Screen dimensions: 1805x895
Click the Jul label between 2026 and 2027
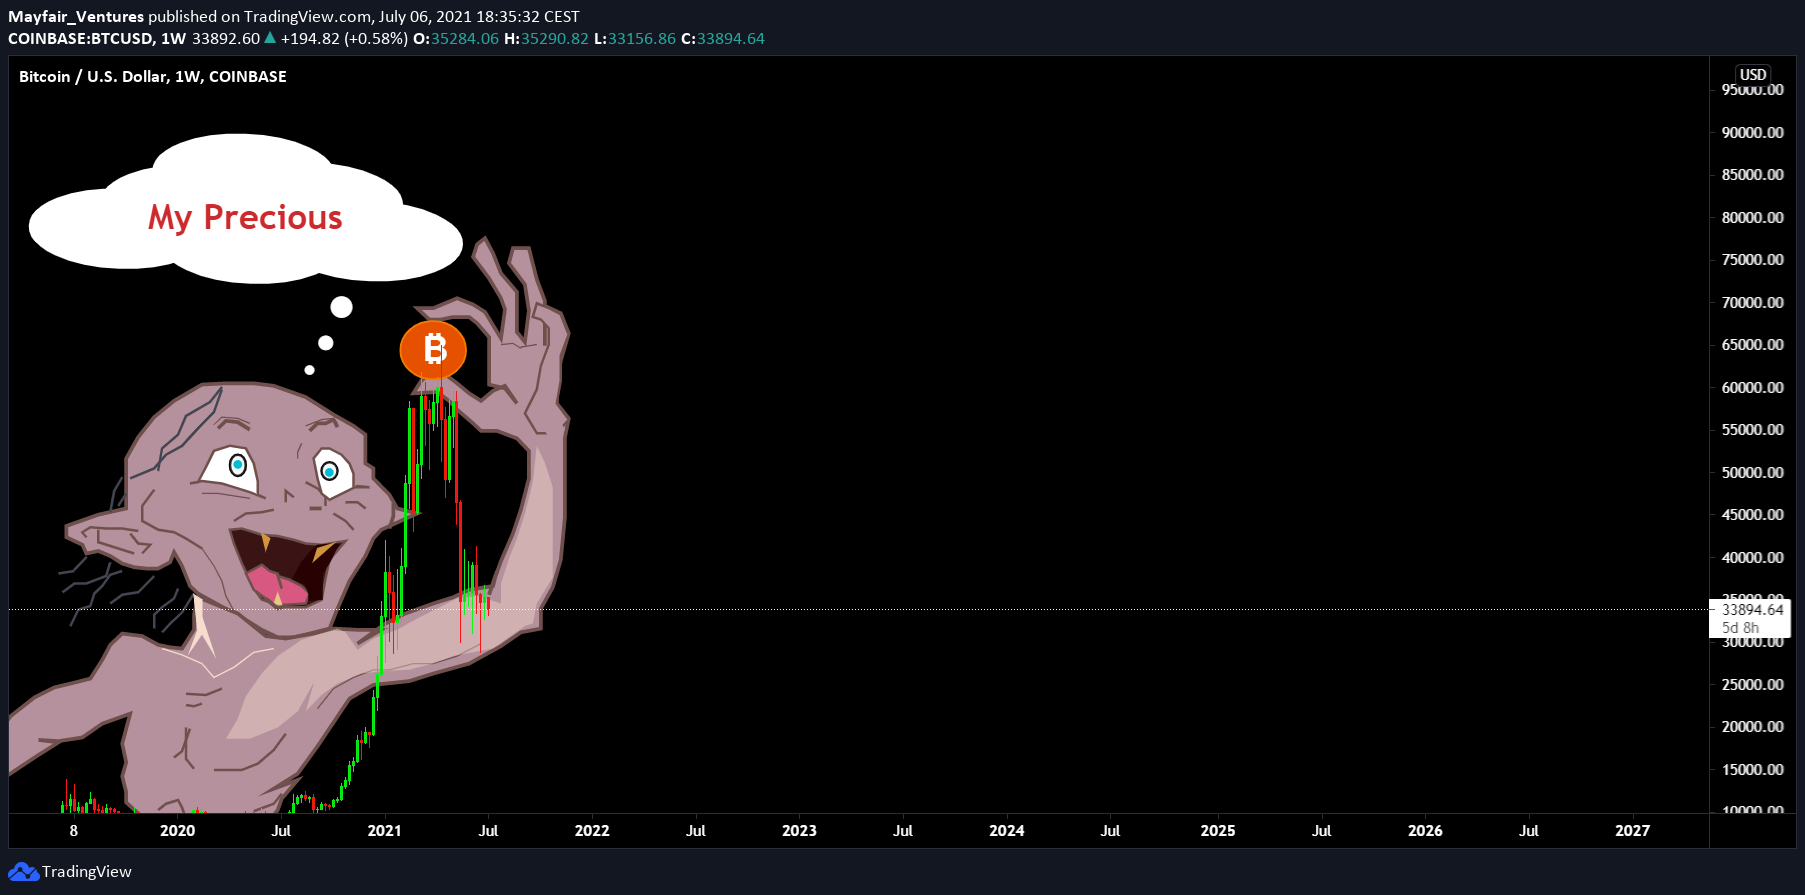(1529, 830)
